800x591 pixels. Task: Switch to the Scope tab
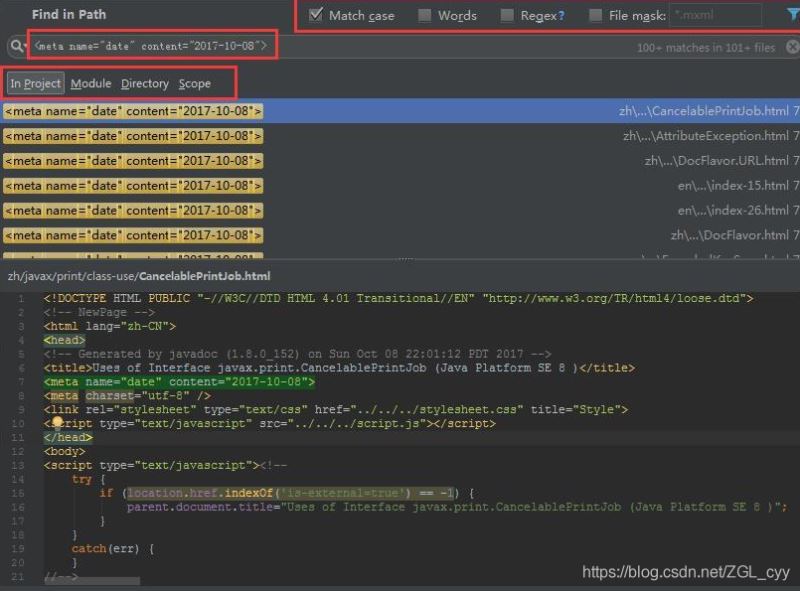click(x=194, y=83)
